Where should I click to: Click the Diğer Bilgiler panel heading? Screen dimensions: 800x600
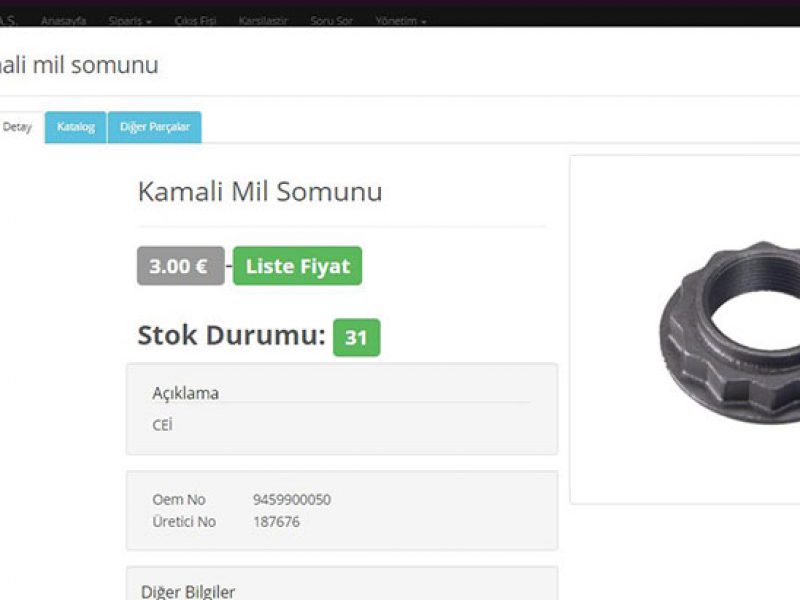click(x=188, y=592)
